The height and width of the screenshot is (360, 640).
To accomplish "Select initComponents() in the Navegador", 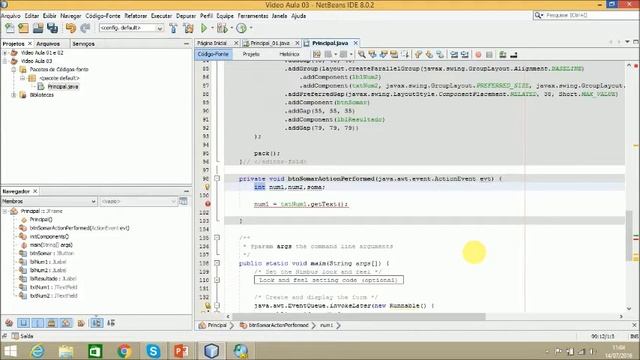I will point(49,237).
